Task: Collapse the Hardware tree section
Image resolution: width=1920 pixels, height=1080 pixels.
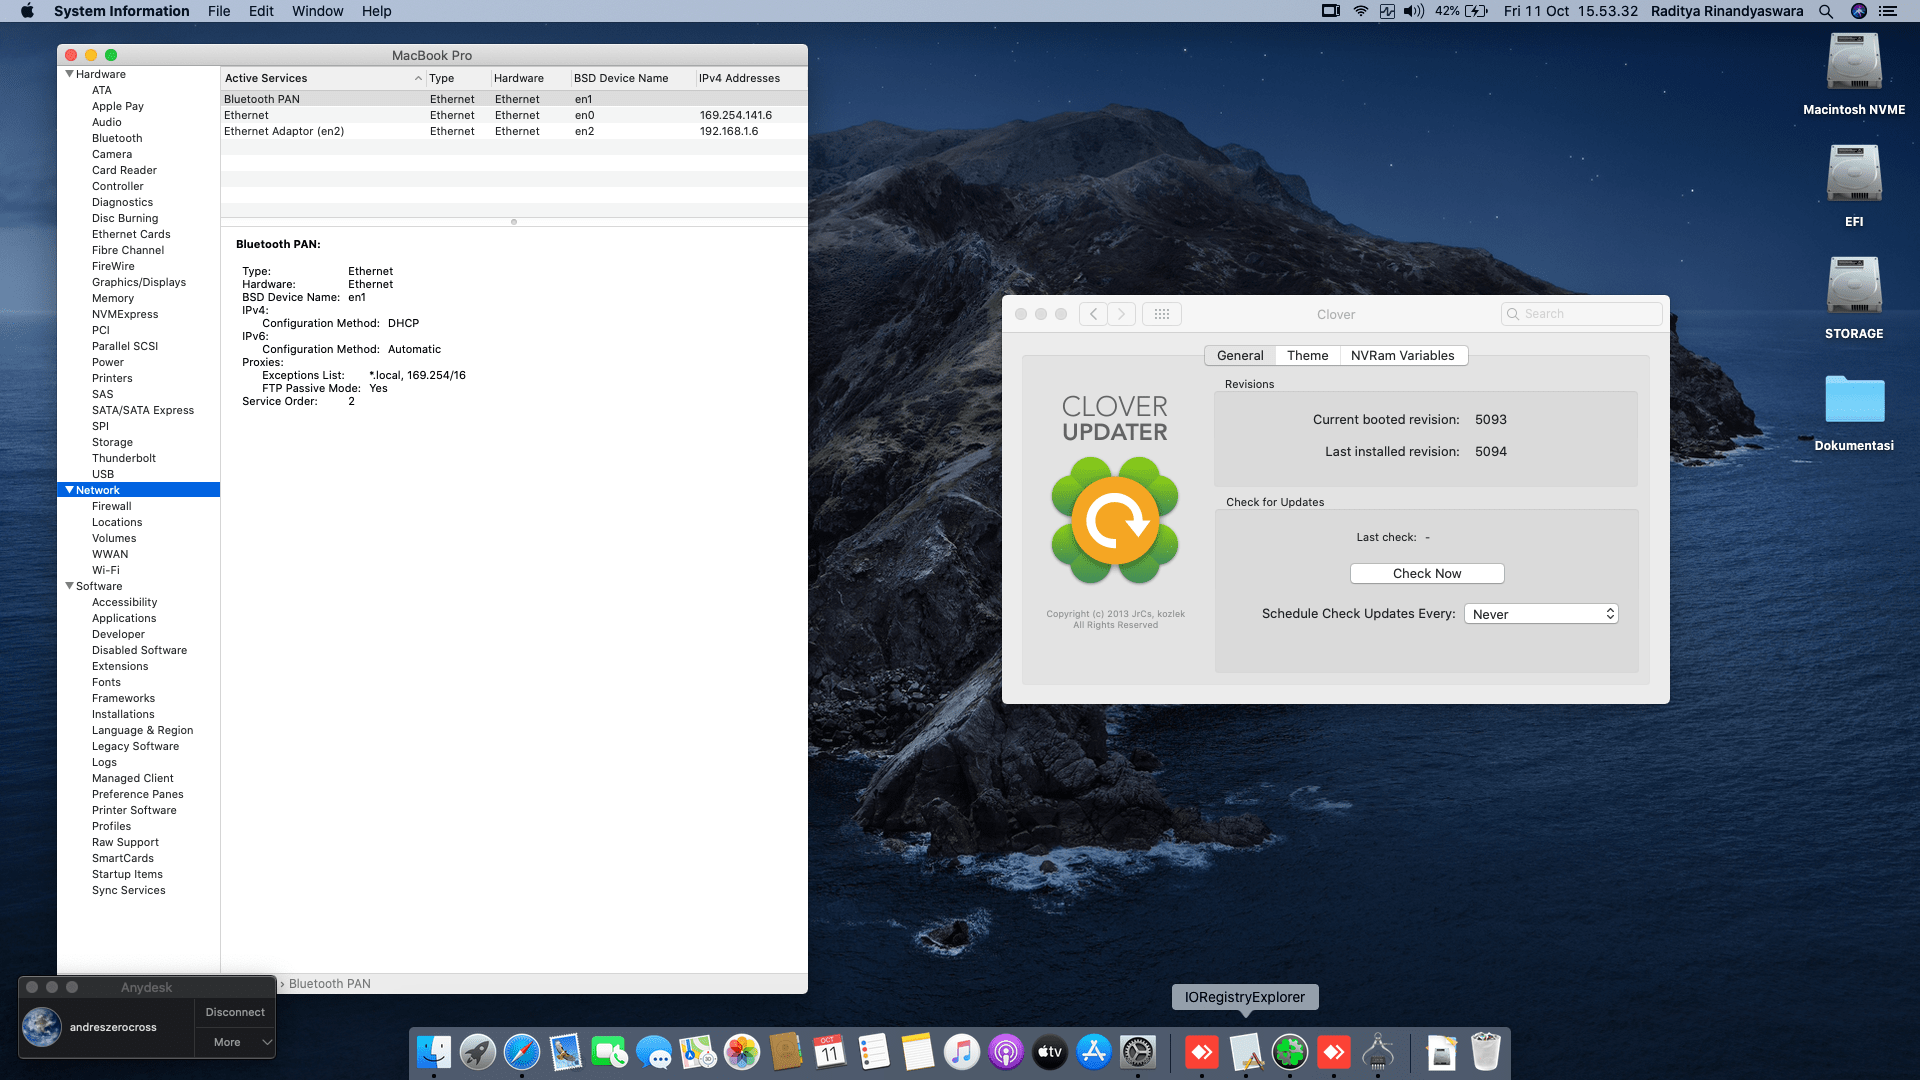Action: pos(69,74)
